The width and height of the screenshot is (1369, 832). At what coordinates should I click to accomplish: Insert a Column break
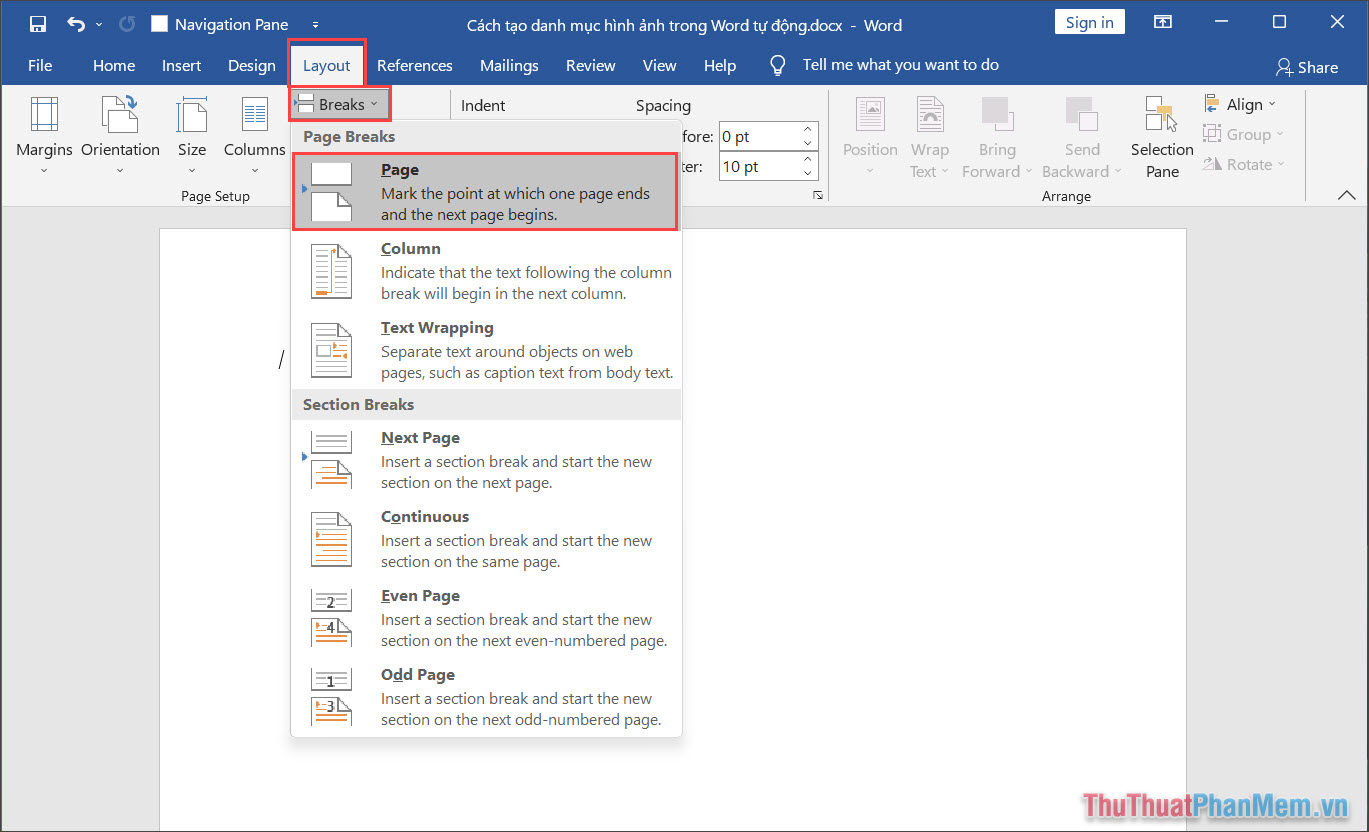pos(486,271)
